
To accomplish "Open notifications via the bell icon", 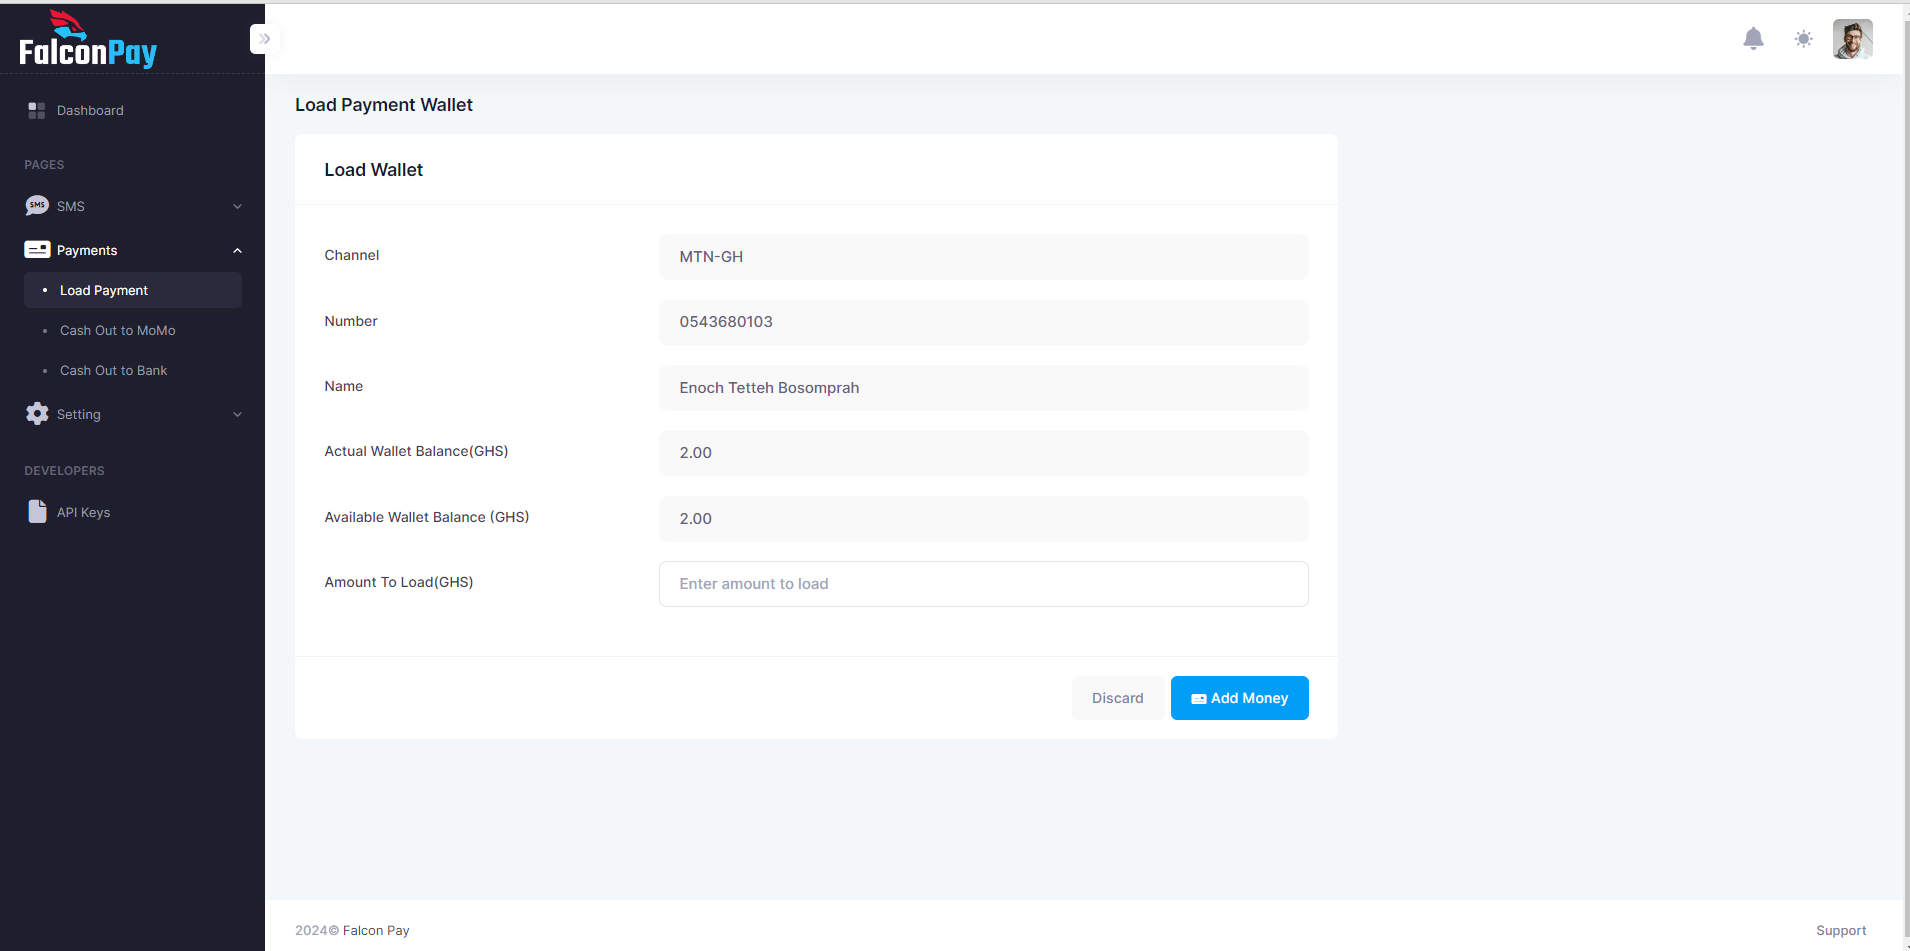I will point(1752,39).
